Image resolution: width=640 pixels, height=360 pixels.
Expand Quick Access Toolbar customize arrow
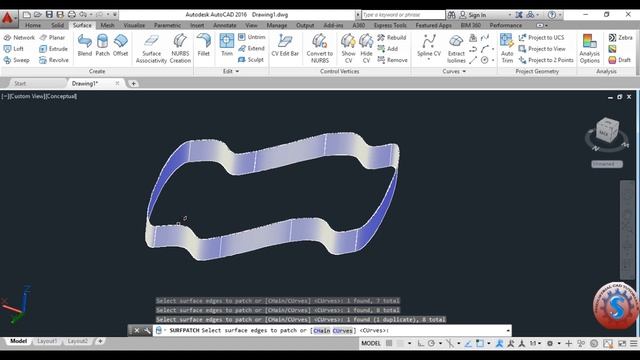[115, 14]
